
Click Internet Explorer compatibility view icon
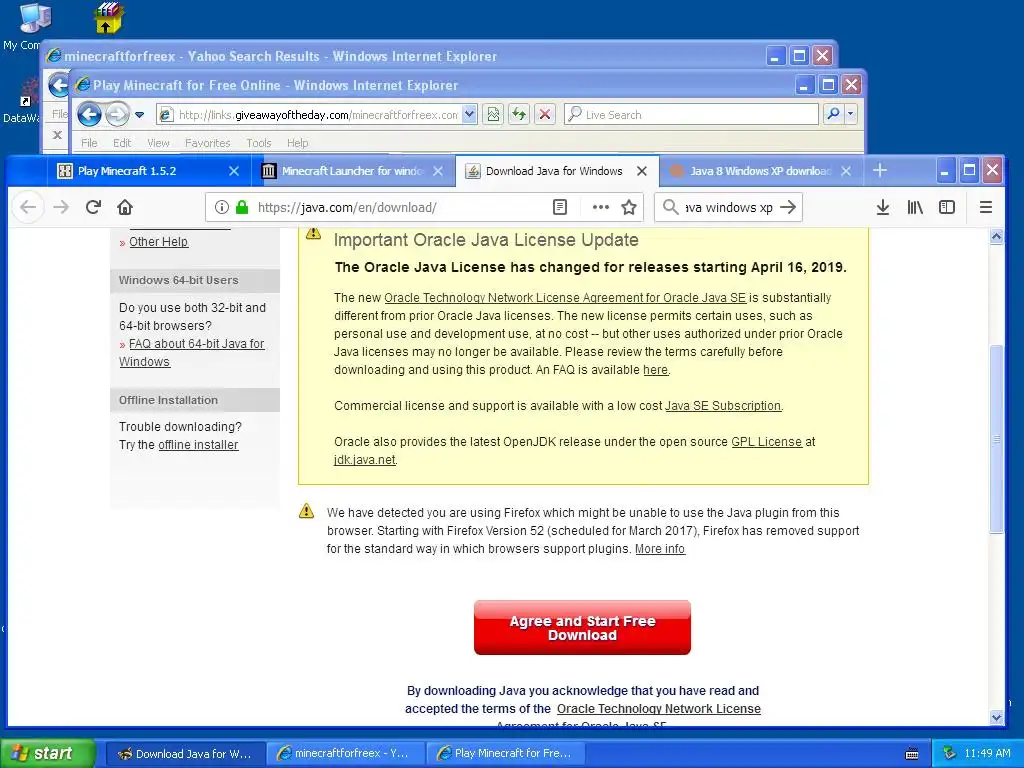coord(493,115)
